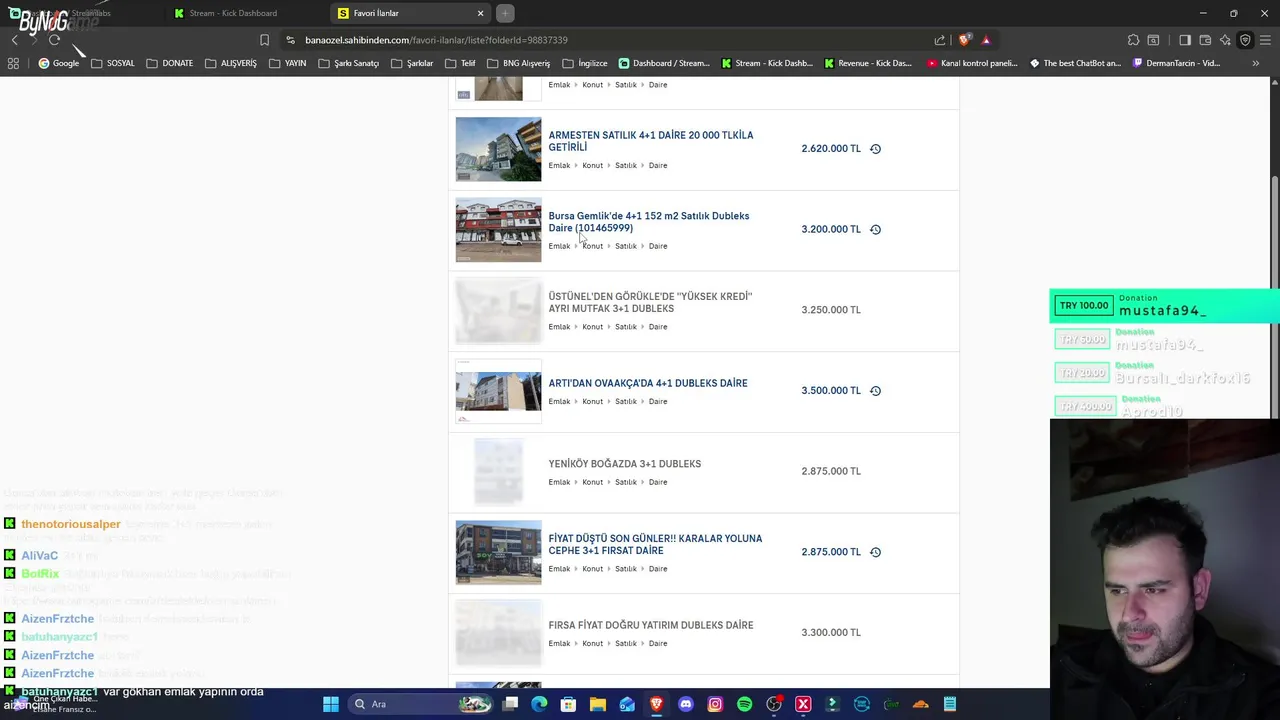
Task: Open Instagram from the taskbar
Action: (715, 704)
